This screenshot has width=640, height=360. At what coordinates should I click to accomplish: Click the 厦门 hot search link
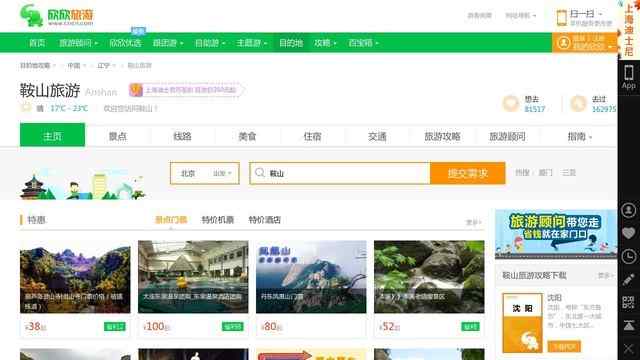click(546, 173)
